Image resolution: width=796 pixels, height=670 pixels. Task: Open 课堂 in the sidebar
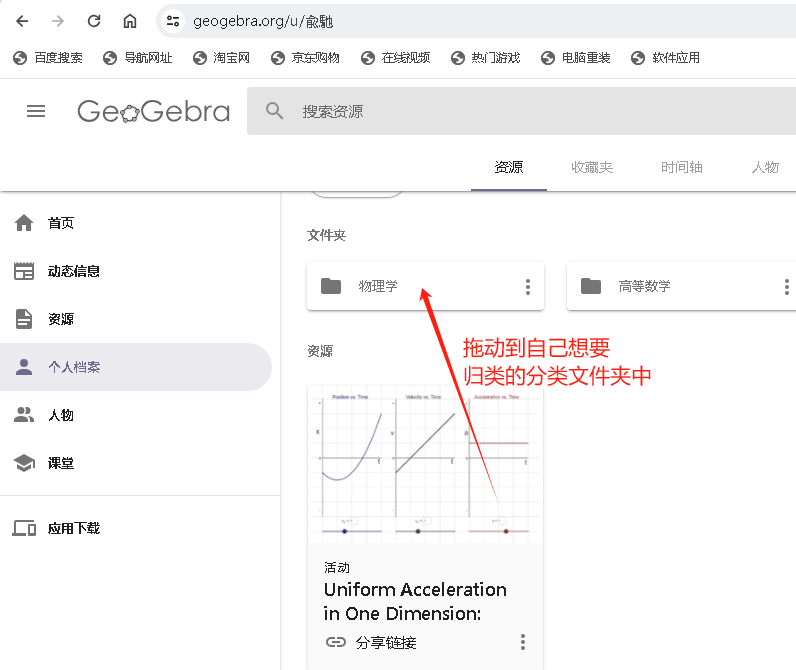coord(136,463)
